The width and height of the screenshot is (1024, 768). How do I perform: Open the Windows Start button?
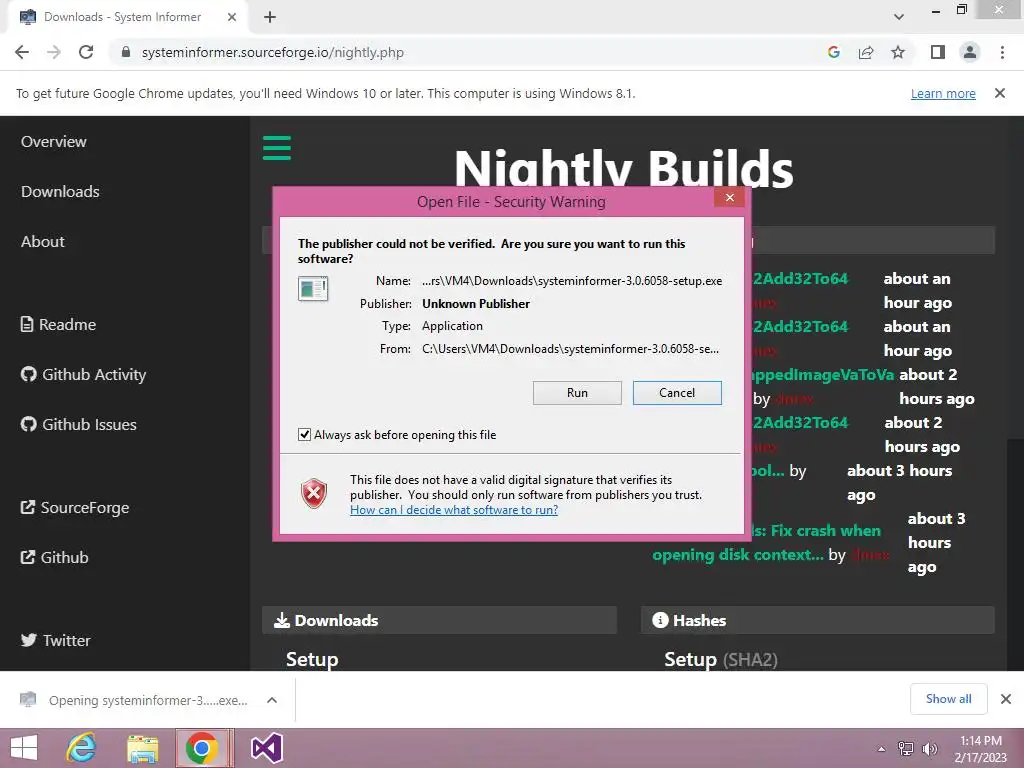24,748
